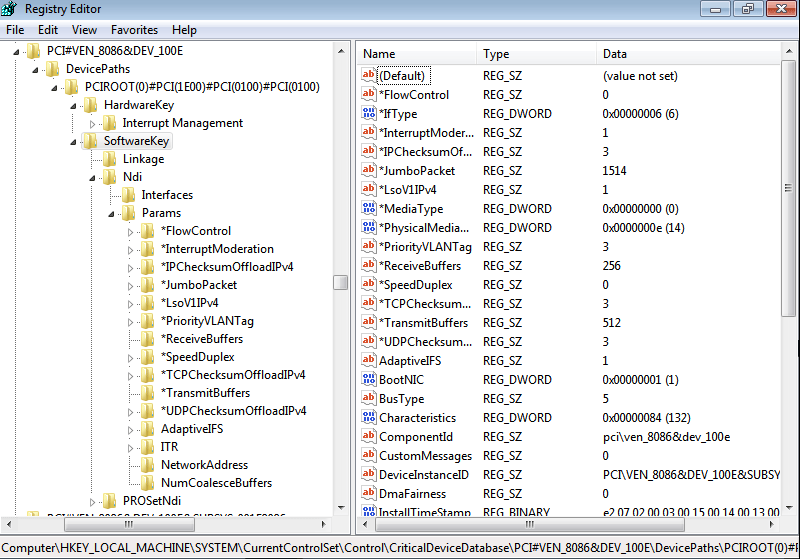Image resolution: width=800 pixels, height=559 pixels.
Task: Click the binary icon beside MediaType value
Action: (x=368, y=209)
